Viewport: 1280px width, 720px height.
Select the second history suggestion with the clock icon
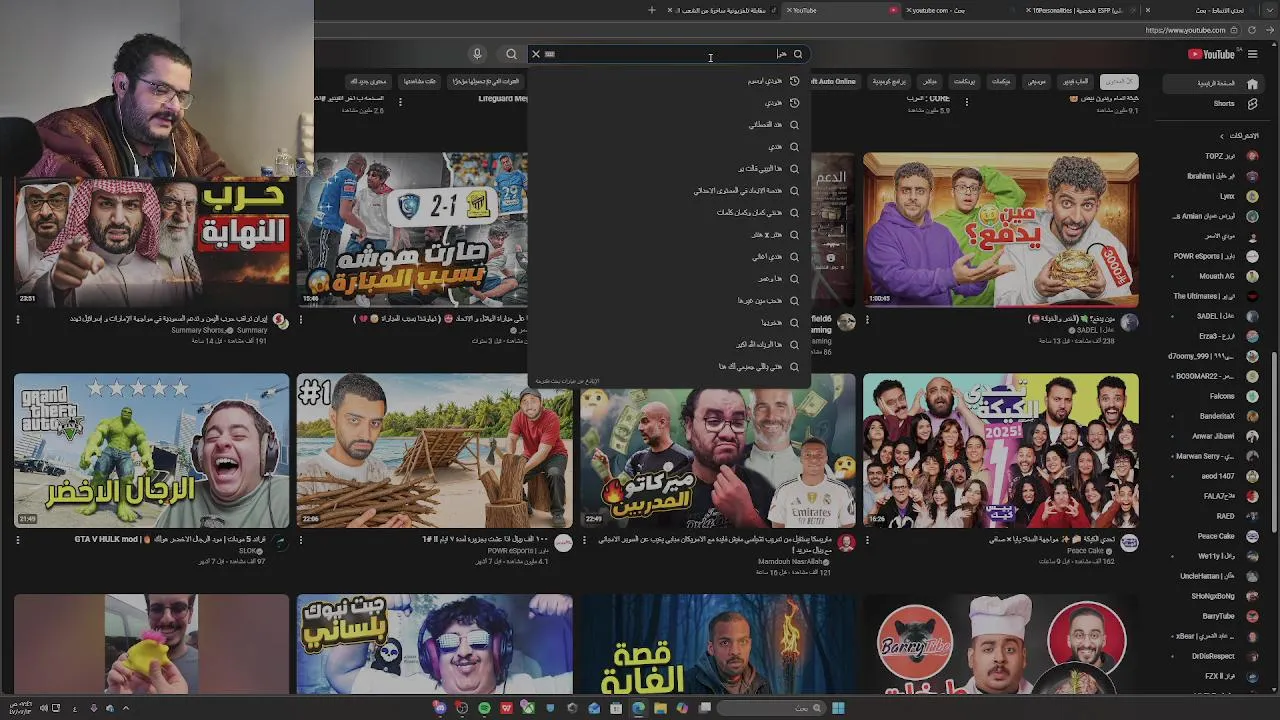click(x=668, y=103)
